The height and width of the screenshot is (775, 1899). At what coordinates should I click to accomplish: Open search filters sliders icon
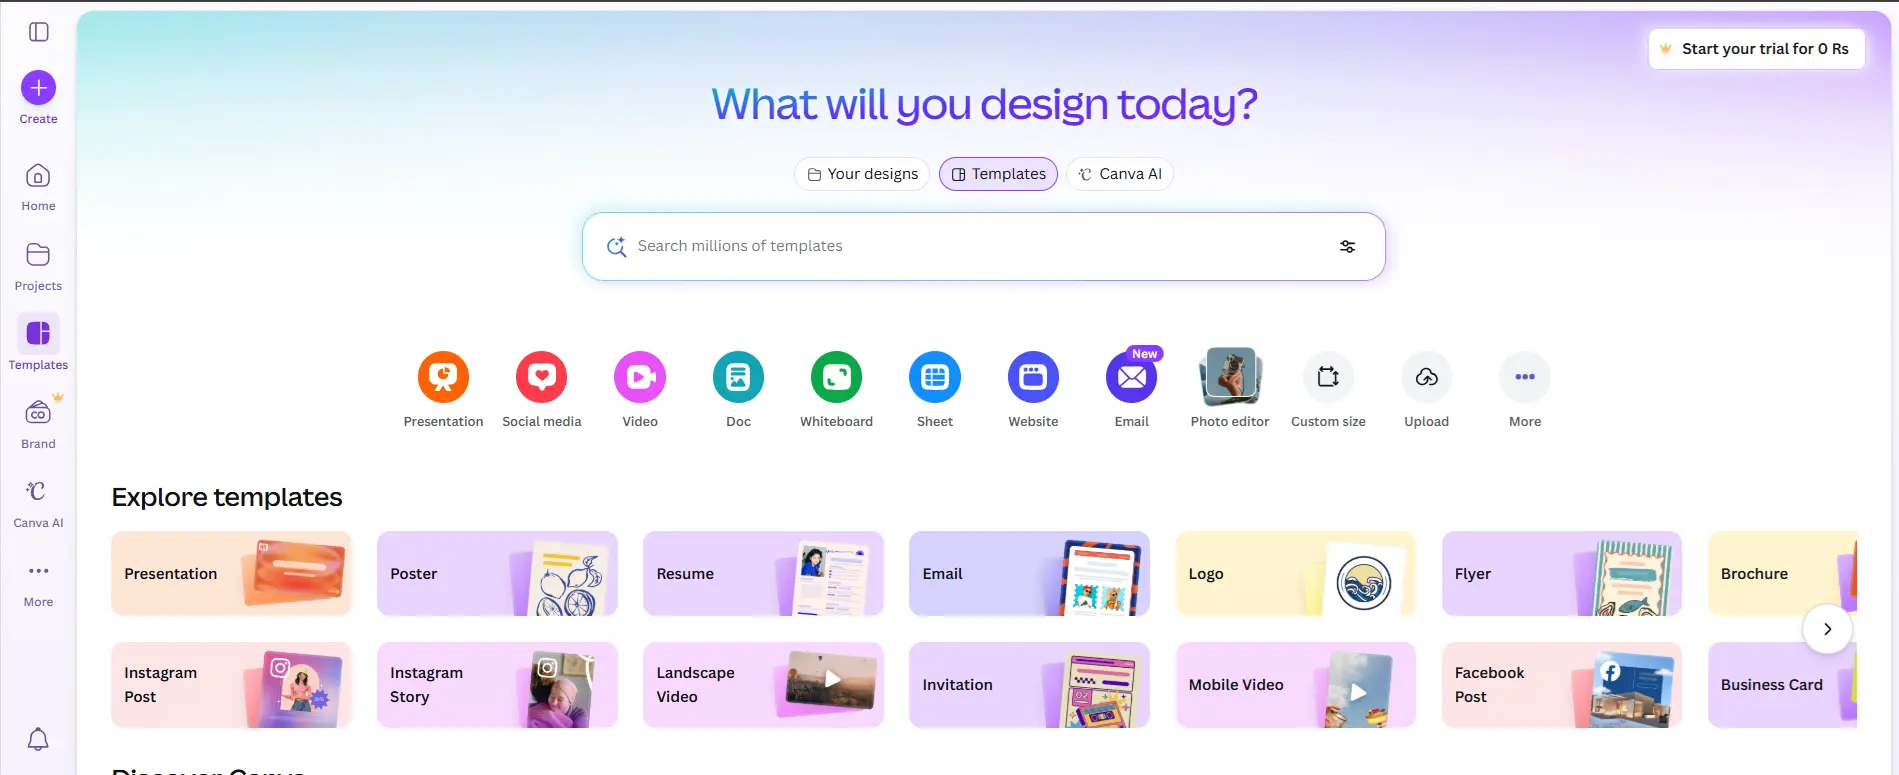click(1347, 246)
